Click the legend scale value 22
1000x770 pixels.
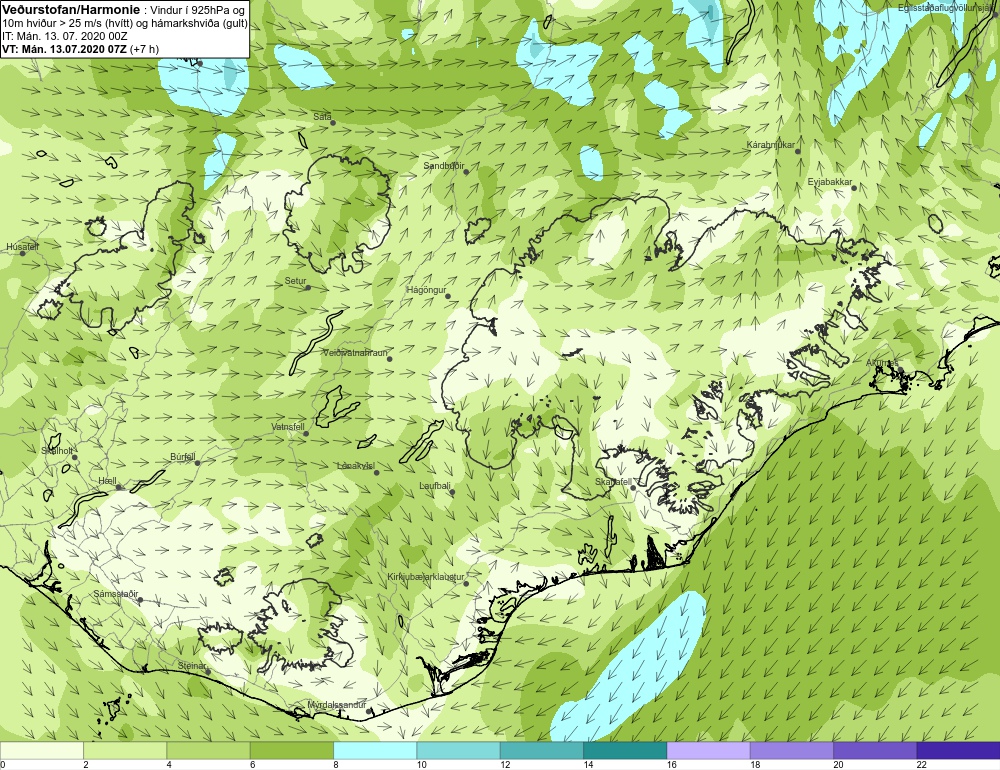tap(922, 764)
